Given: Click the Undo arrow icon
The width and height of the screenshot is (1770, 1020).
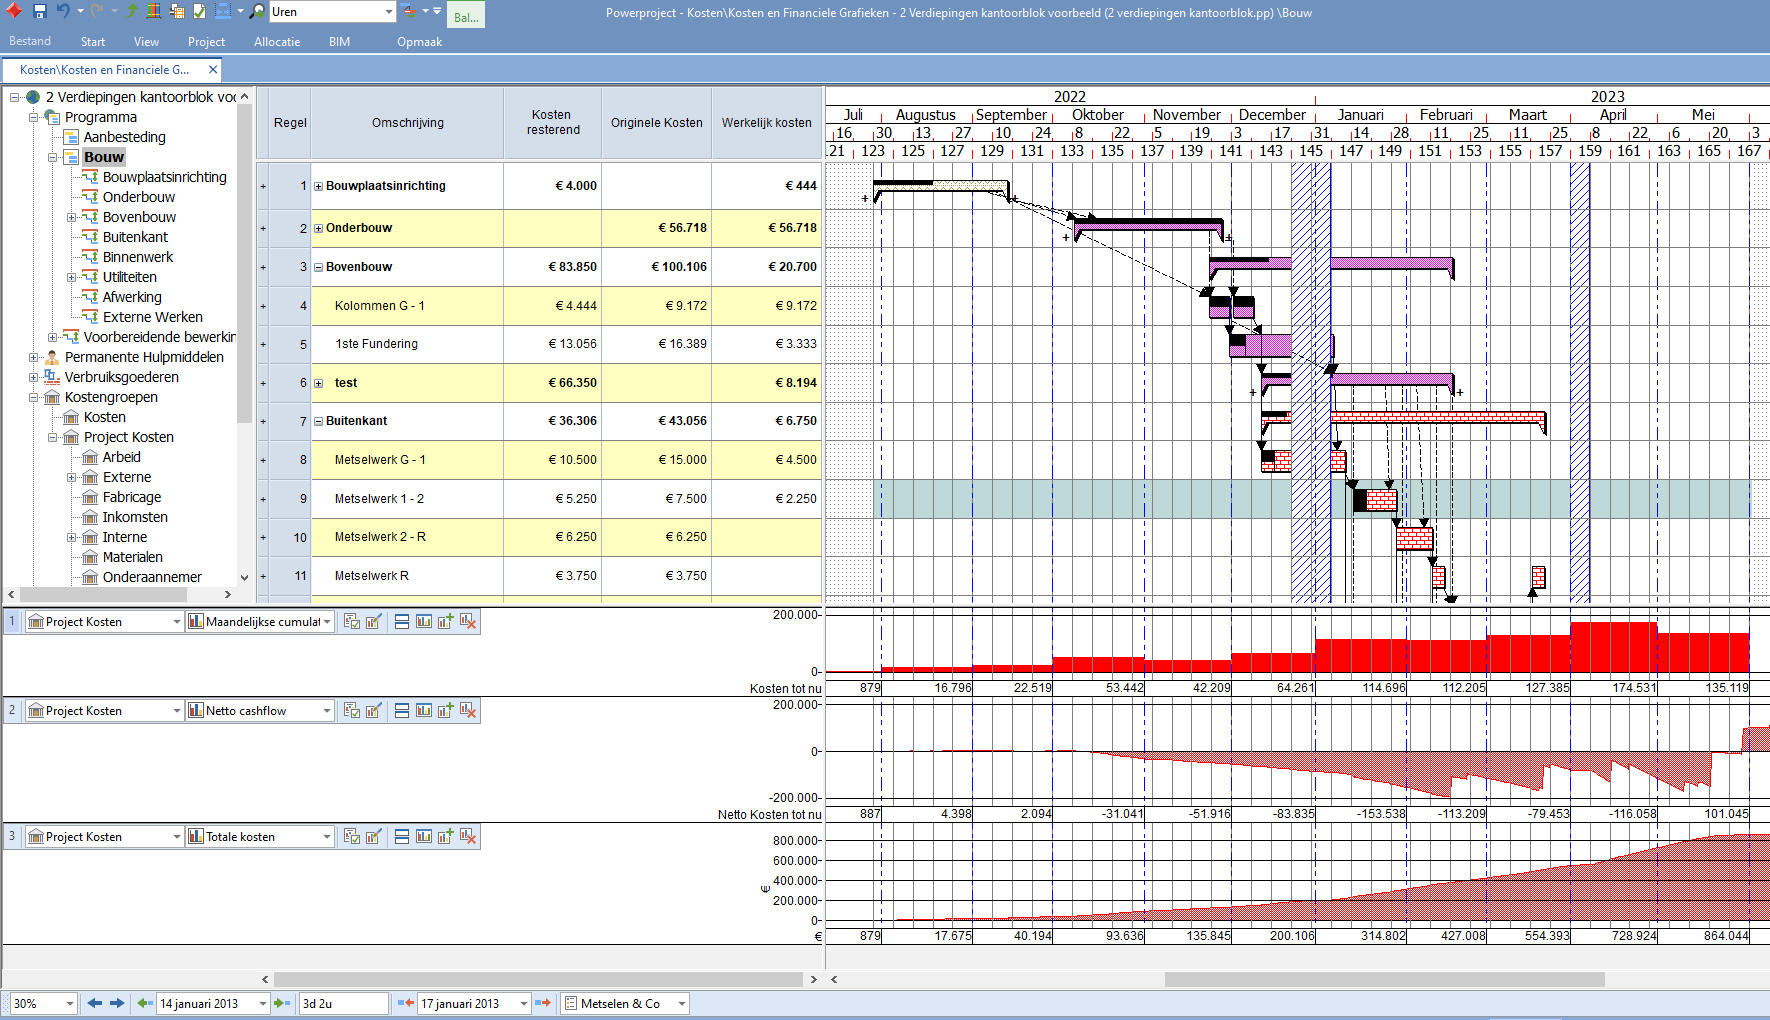Looking at the screenshot, I should 63,11.
